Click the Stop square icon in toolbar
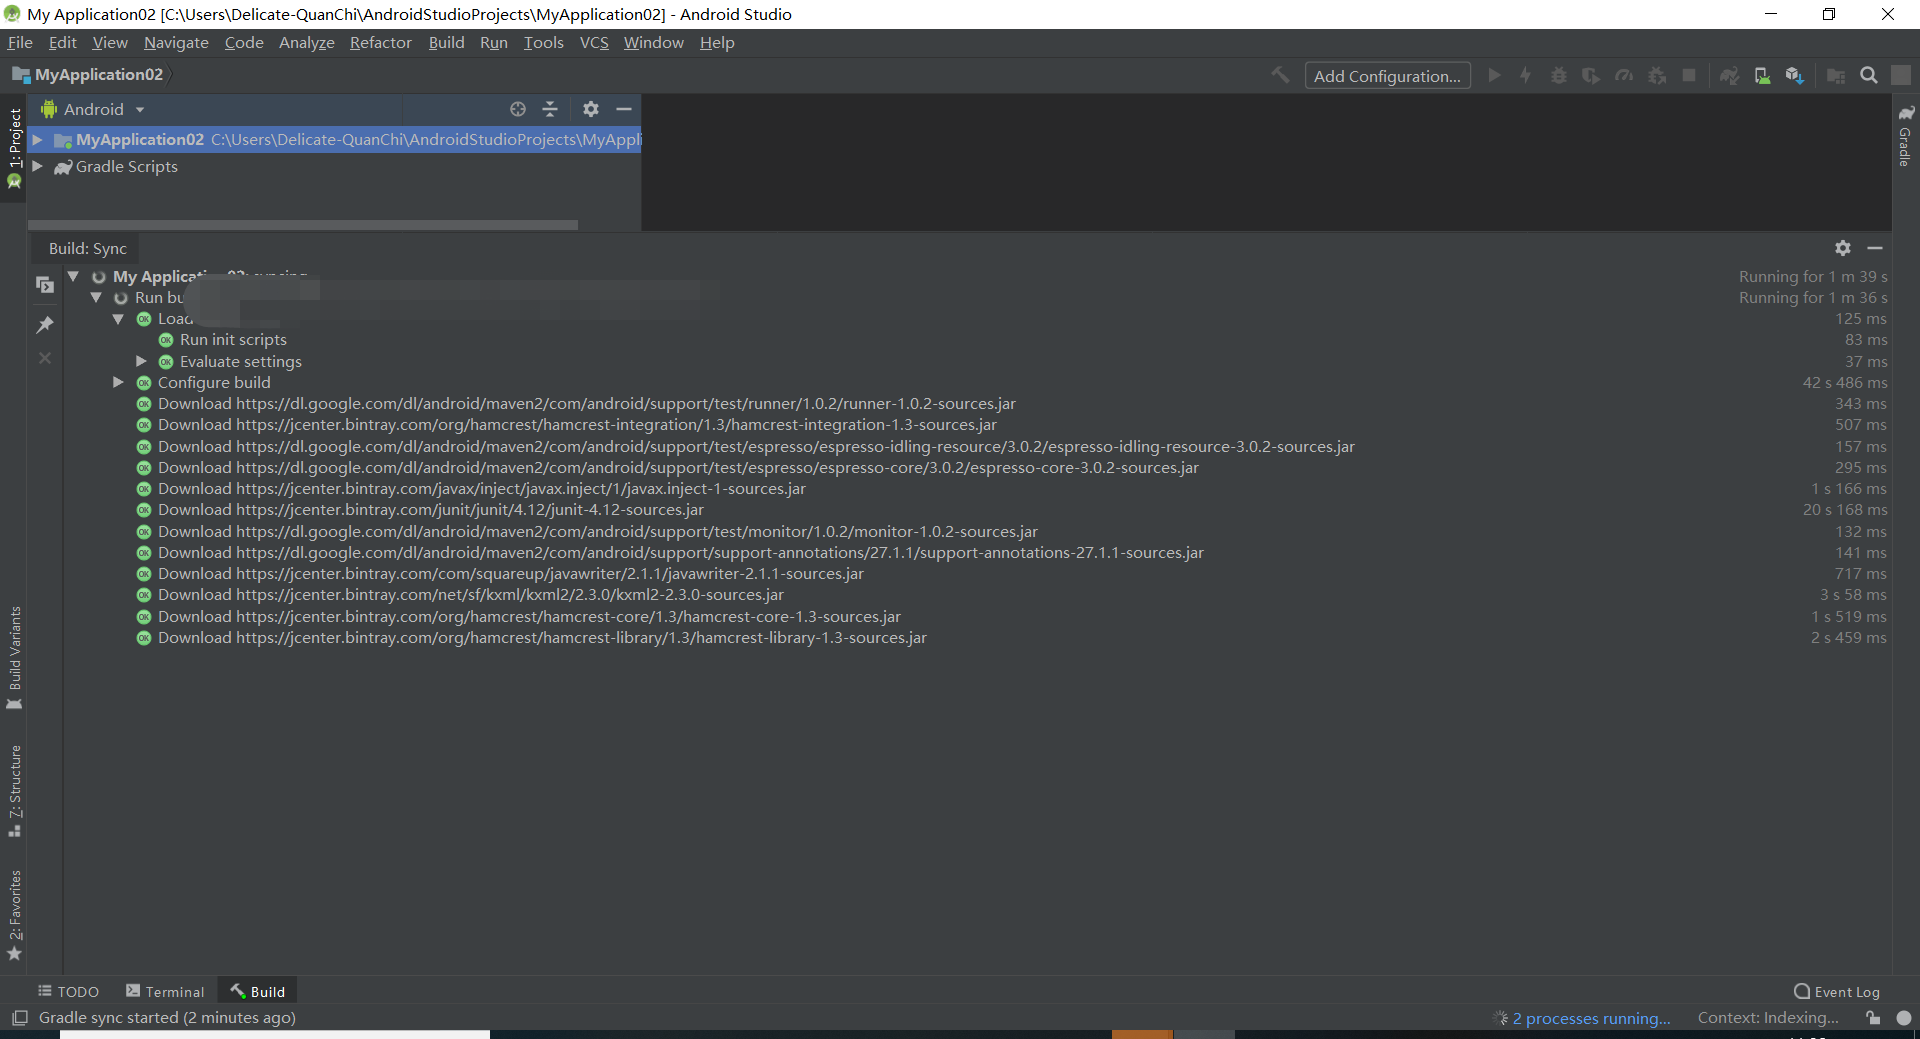The width and height of the screenshot is (1920, 1039). [1689, 75]
